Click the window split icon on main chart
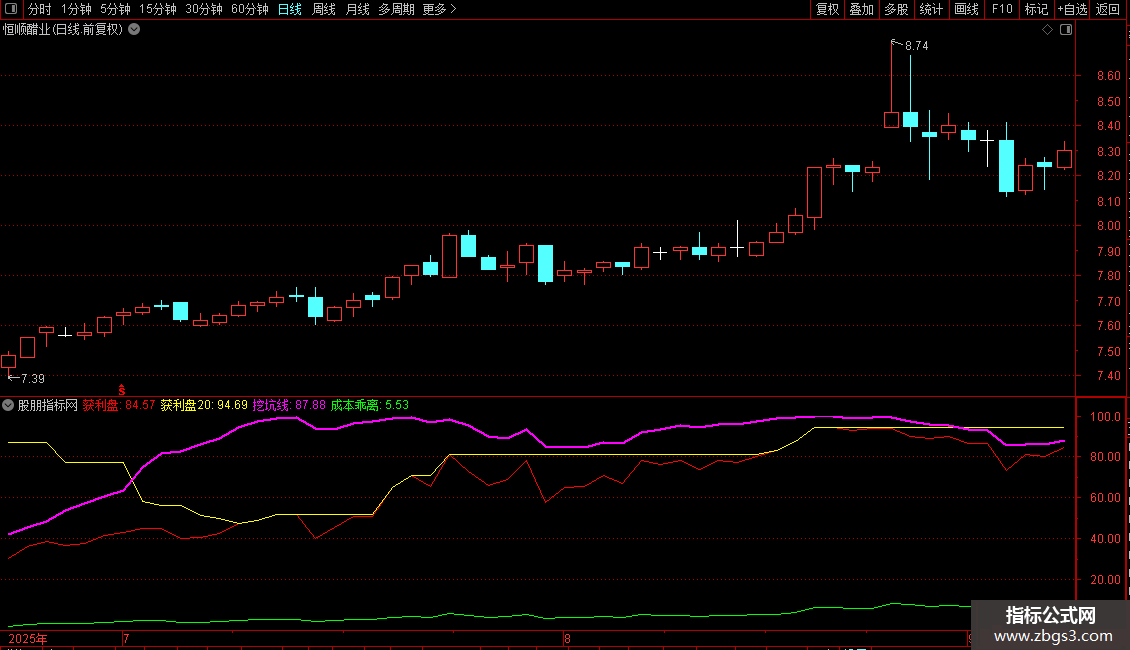The height and width of the screenshot is (650, 1130). tap(1066, 30)
